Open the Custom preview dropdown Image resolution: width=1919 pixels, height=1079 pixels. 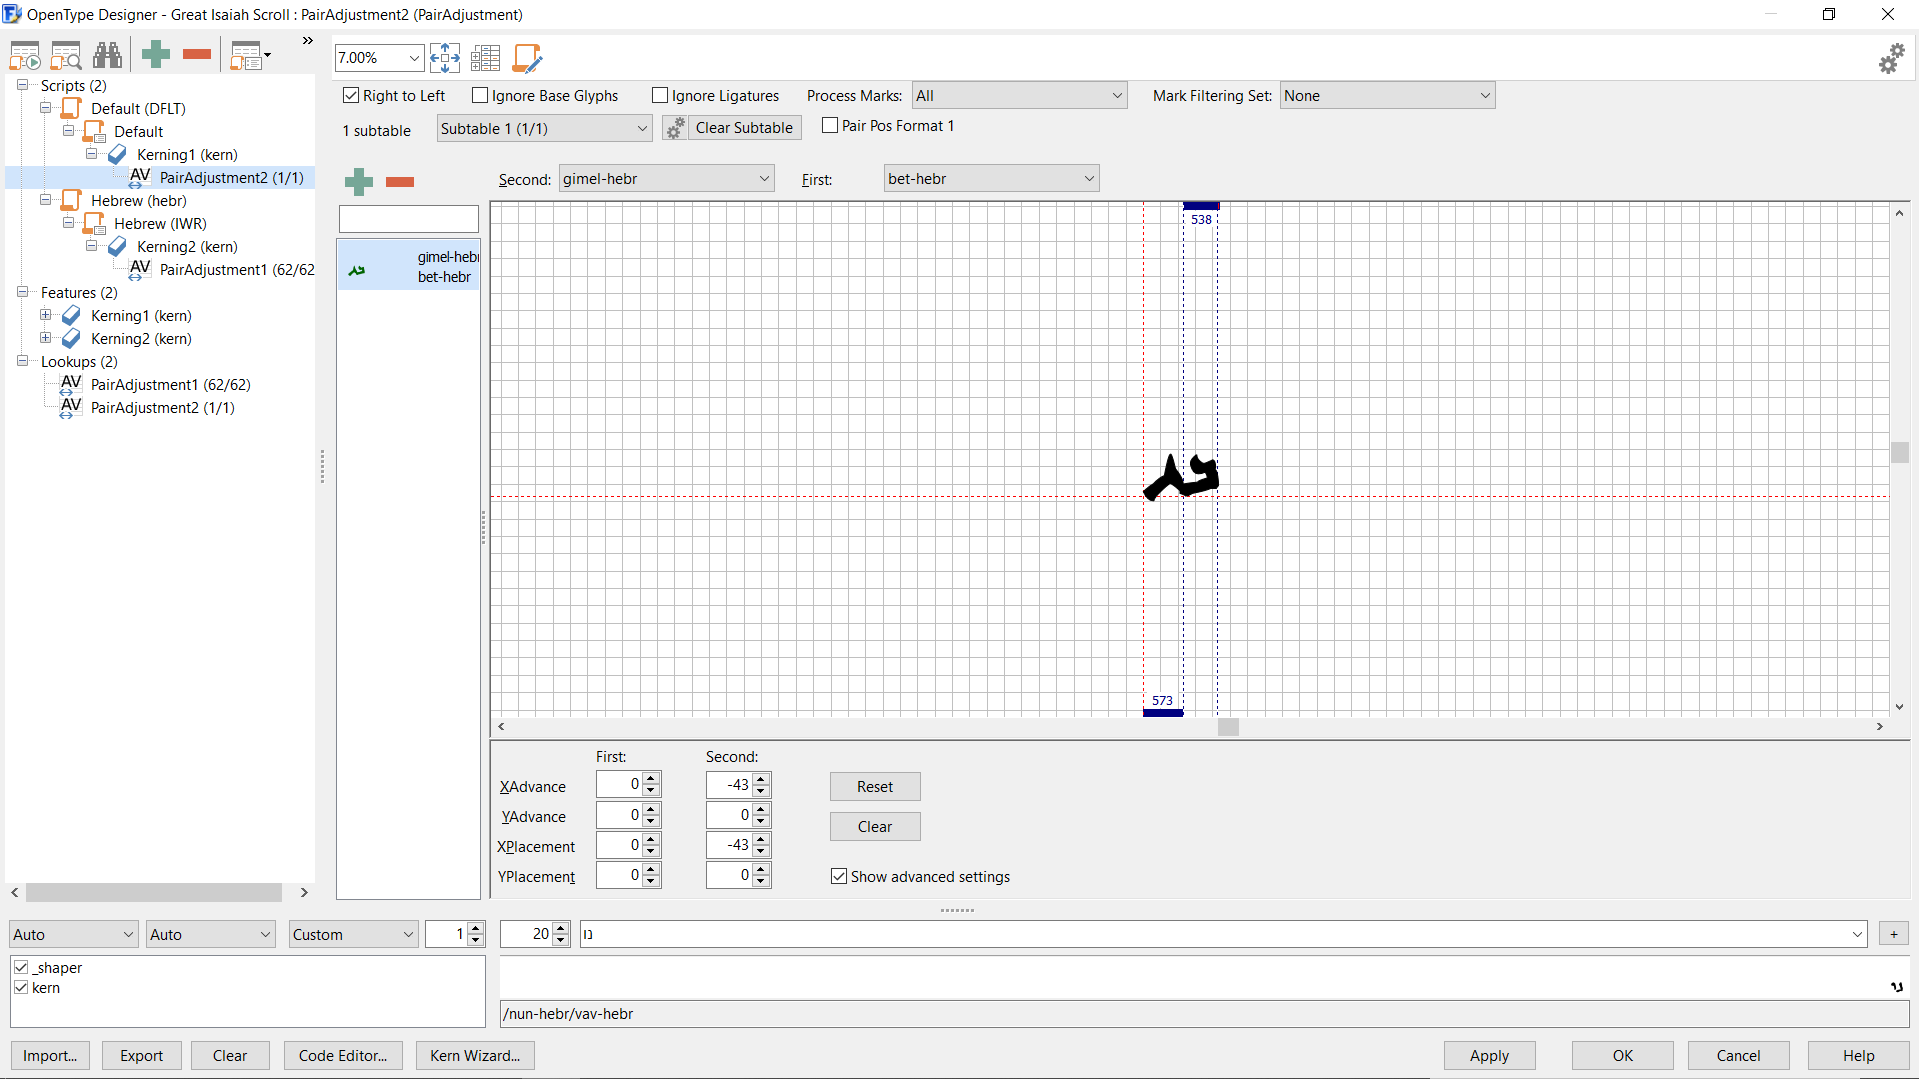(x=353, y=934)
